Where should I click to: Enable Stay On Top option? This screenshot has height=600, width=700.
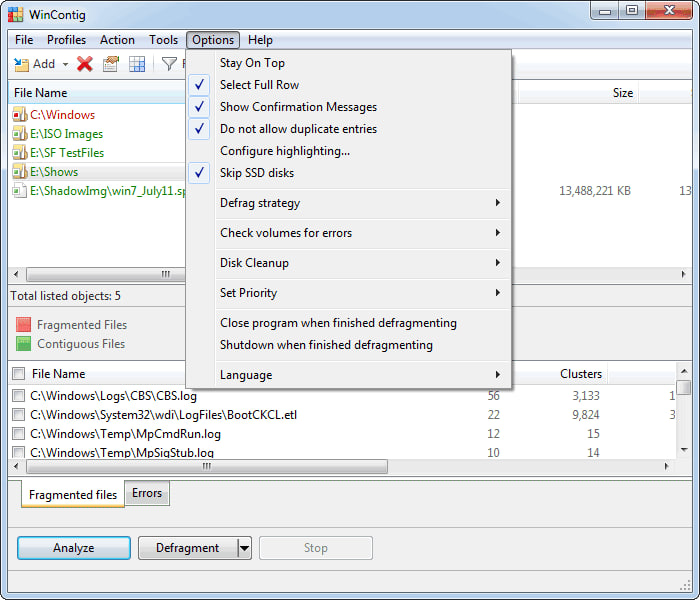348,63
